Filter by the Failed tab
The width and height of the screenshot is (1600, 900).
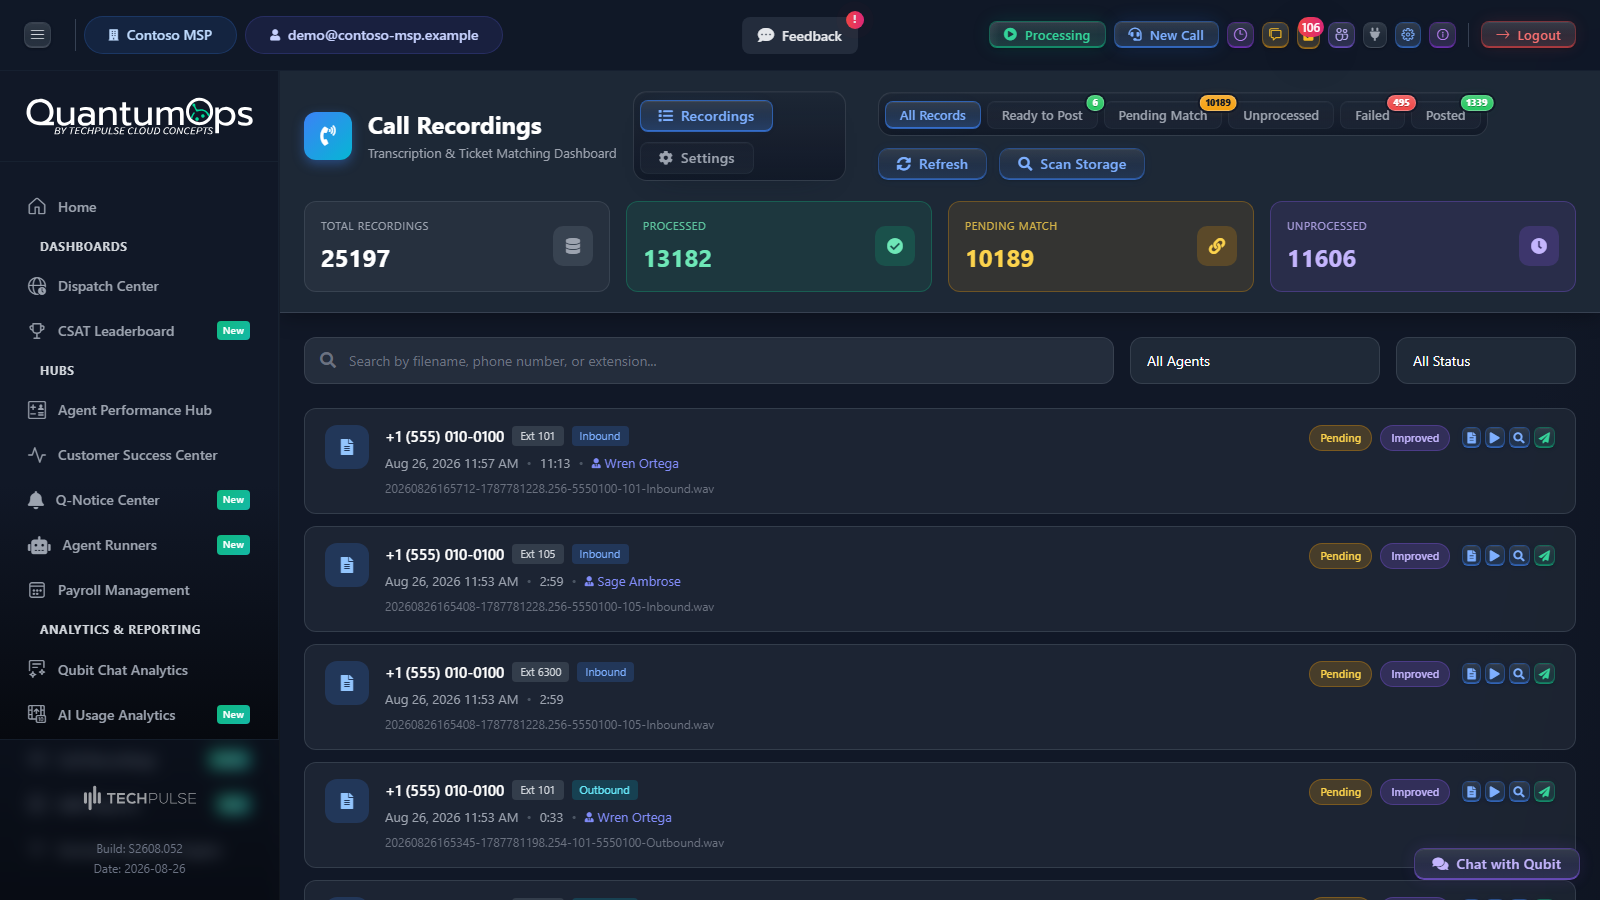(x=1372, y=115)
